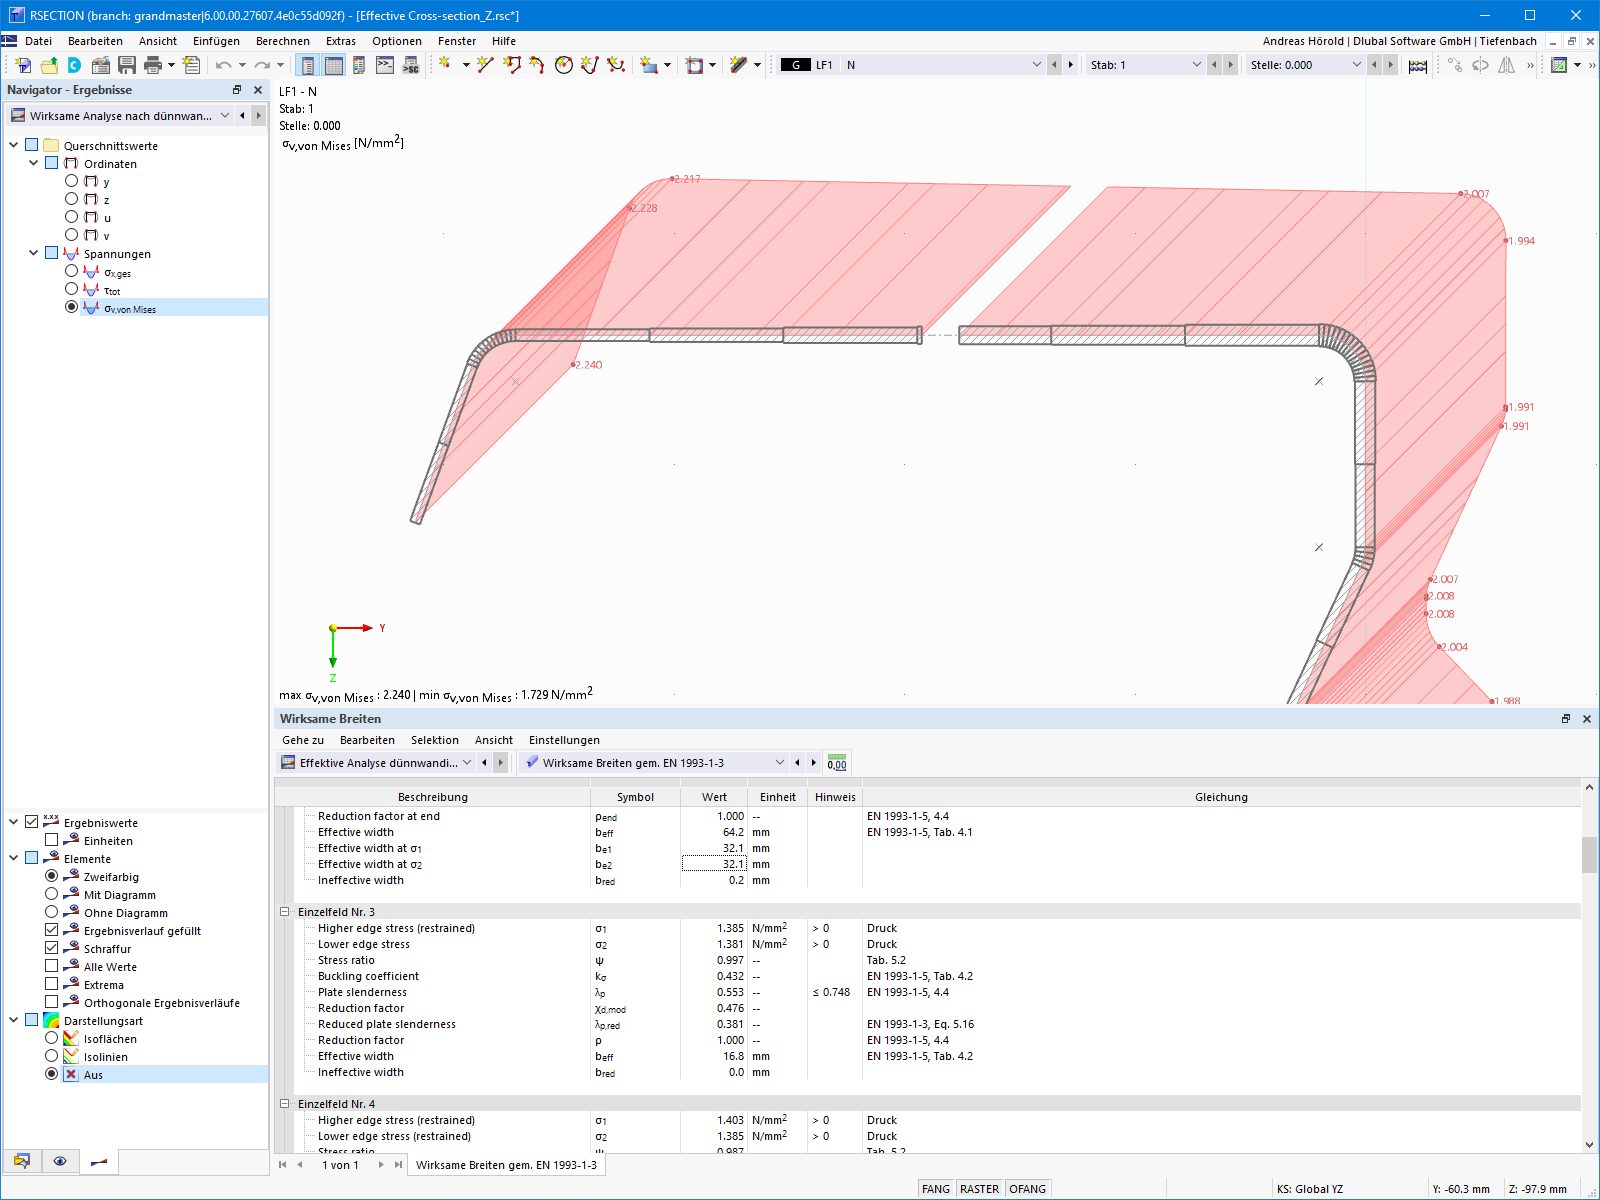The image size is (1600, 1200).
Task: Click the table vertical scrollbar thumb
Action: tap(1589, 855)
